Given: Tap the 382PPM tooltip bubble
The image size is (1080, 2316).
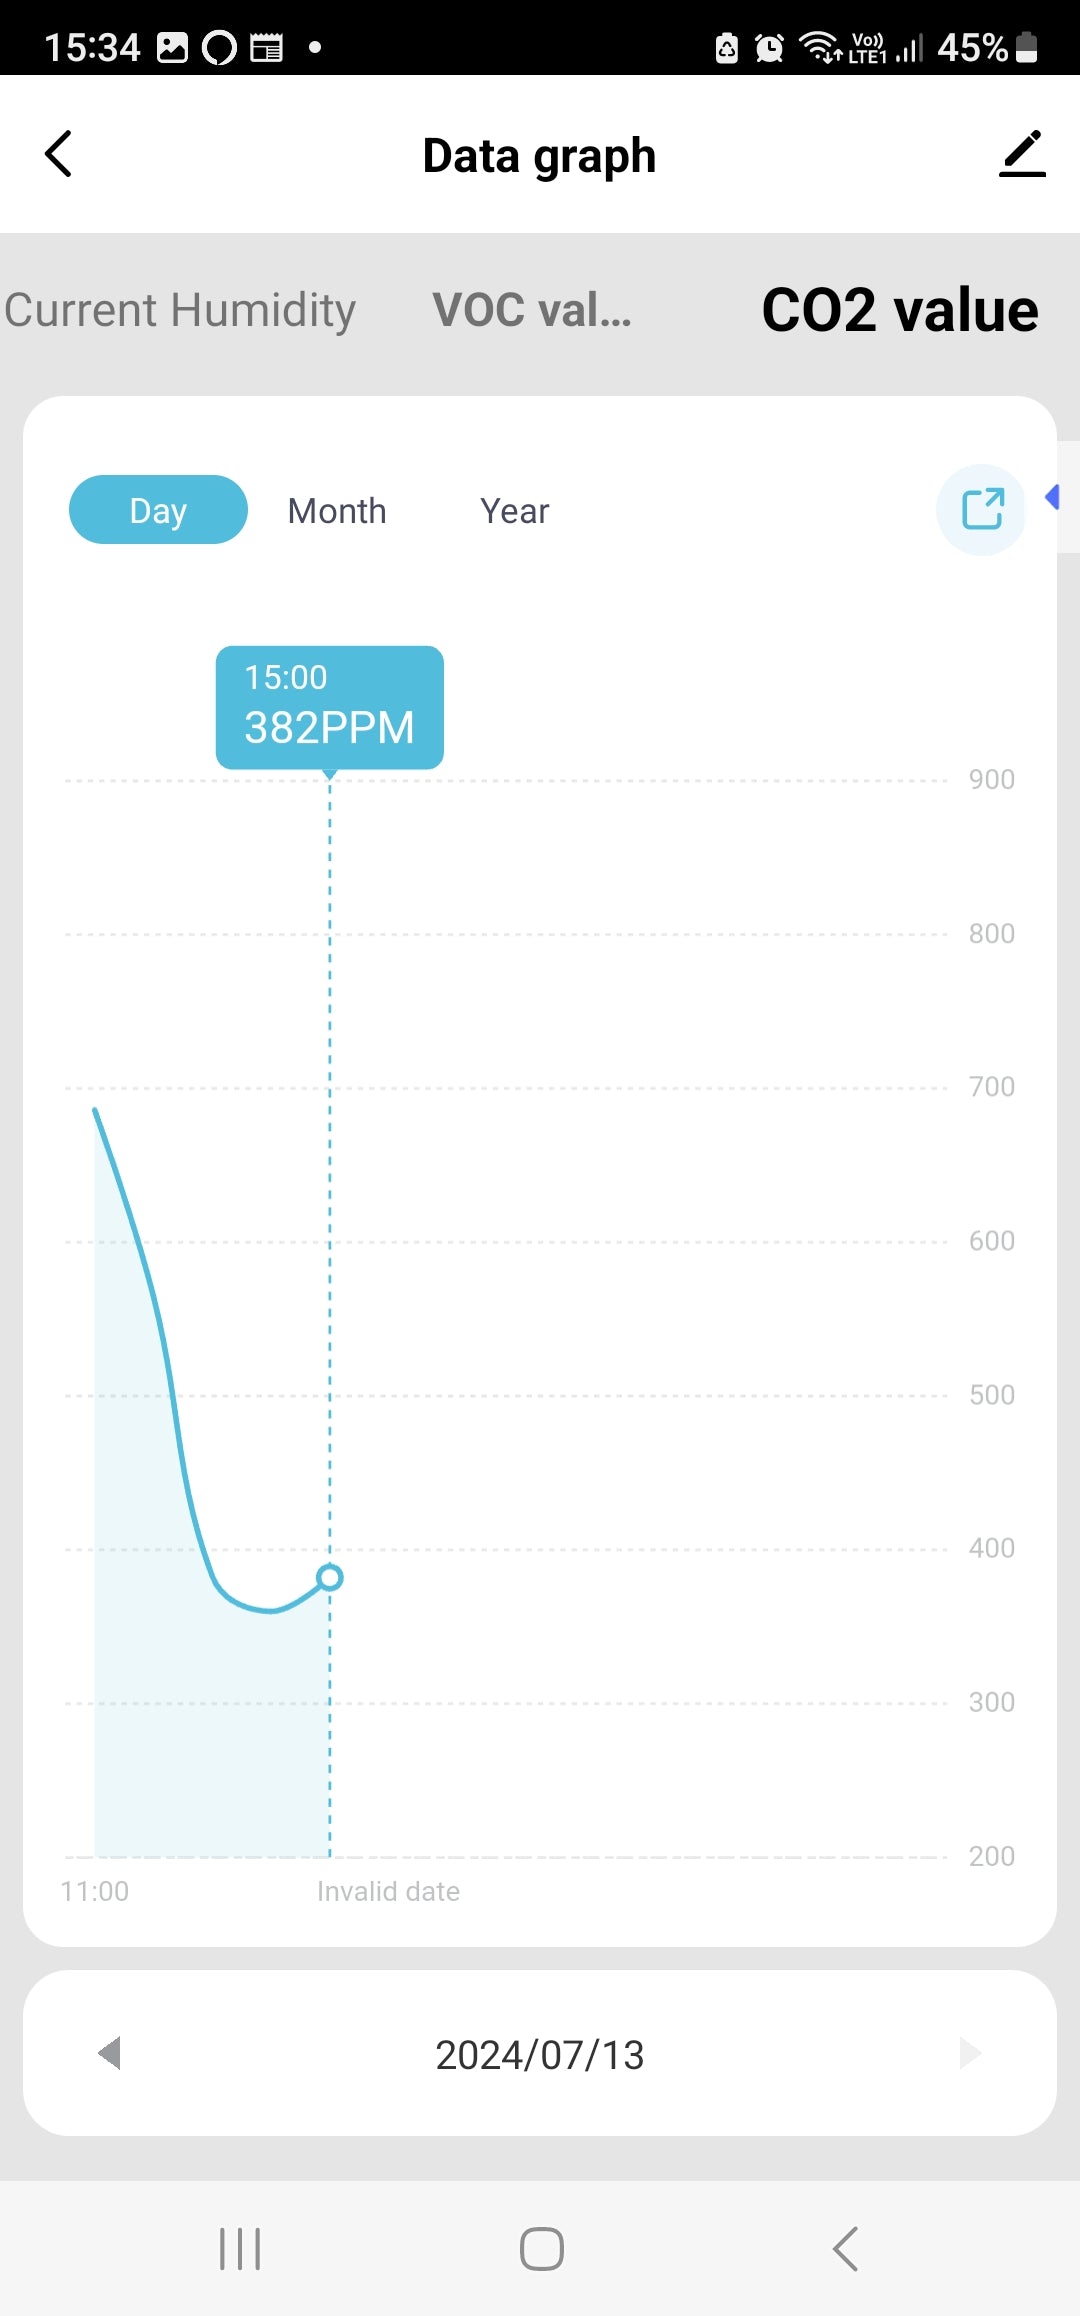Looking at the screenshot, I should pyautogui.click(x=330, y=707).
